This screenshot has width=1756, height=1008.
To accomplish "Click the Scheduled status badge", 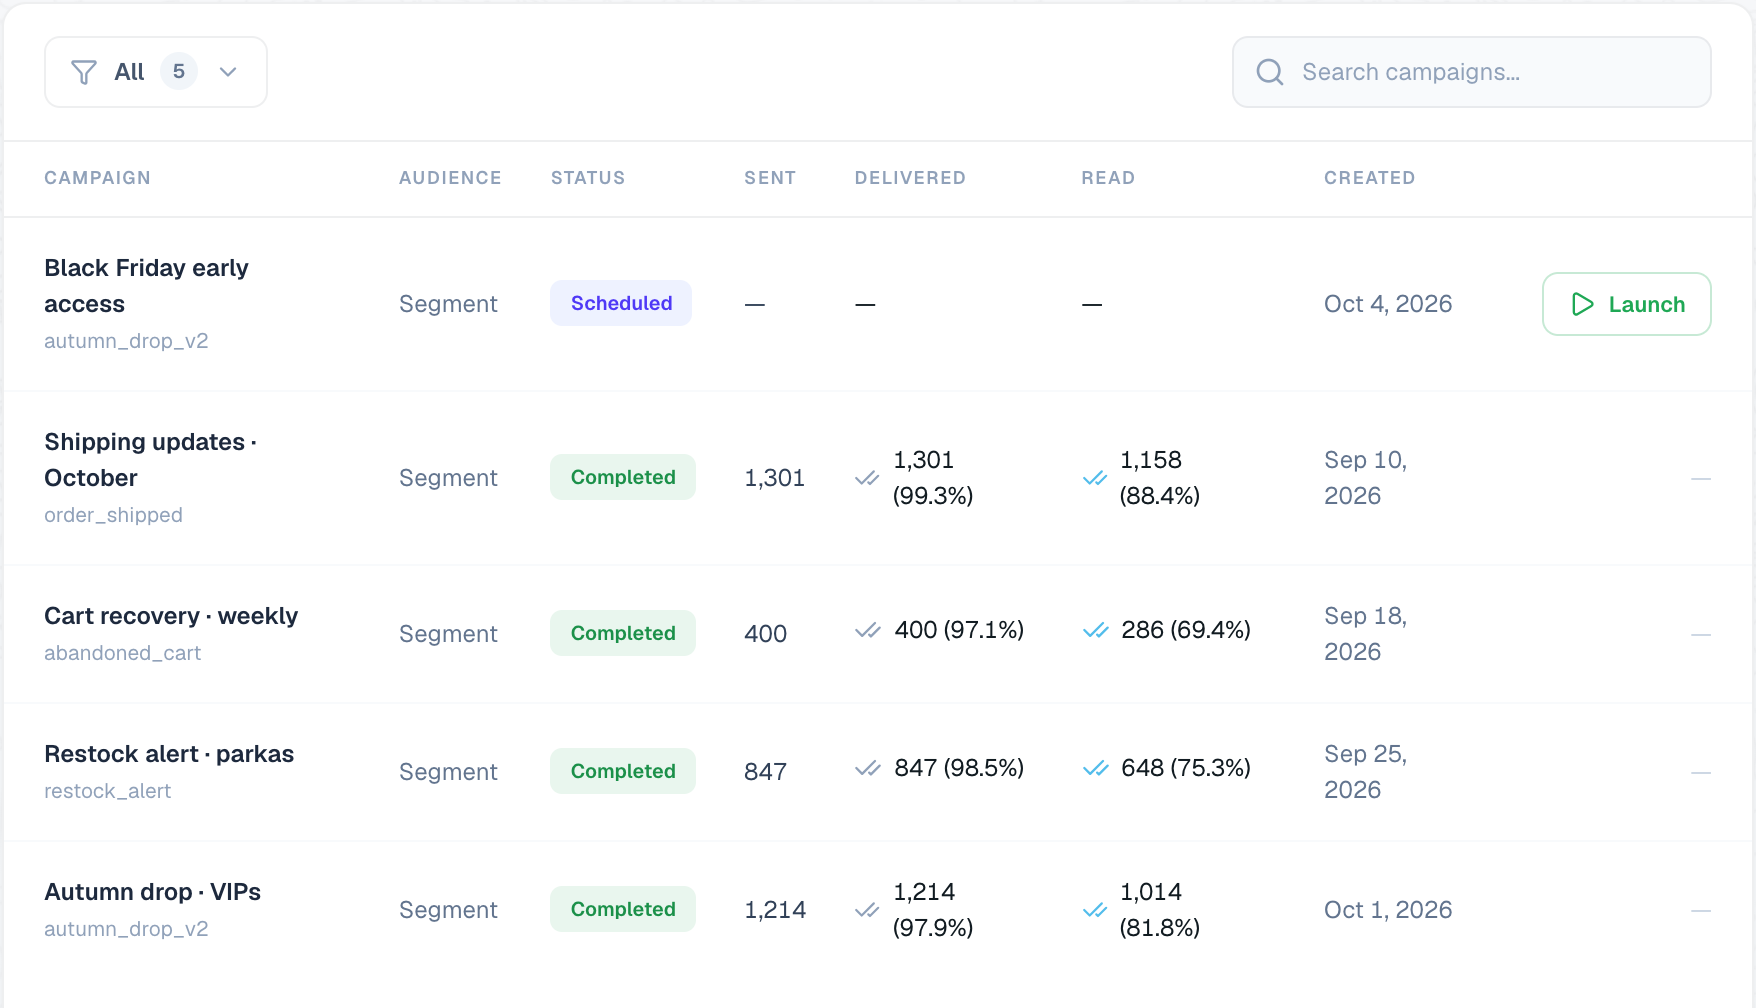I will tap(621, 303).
